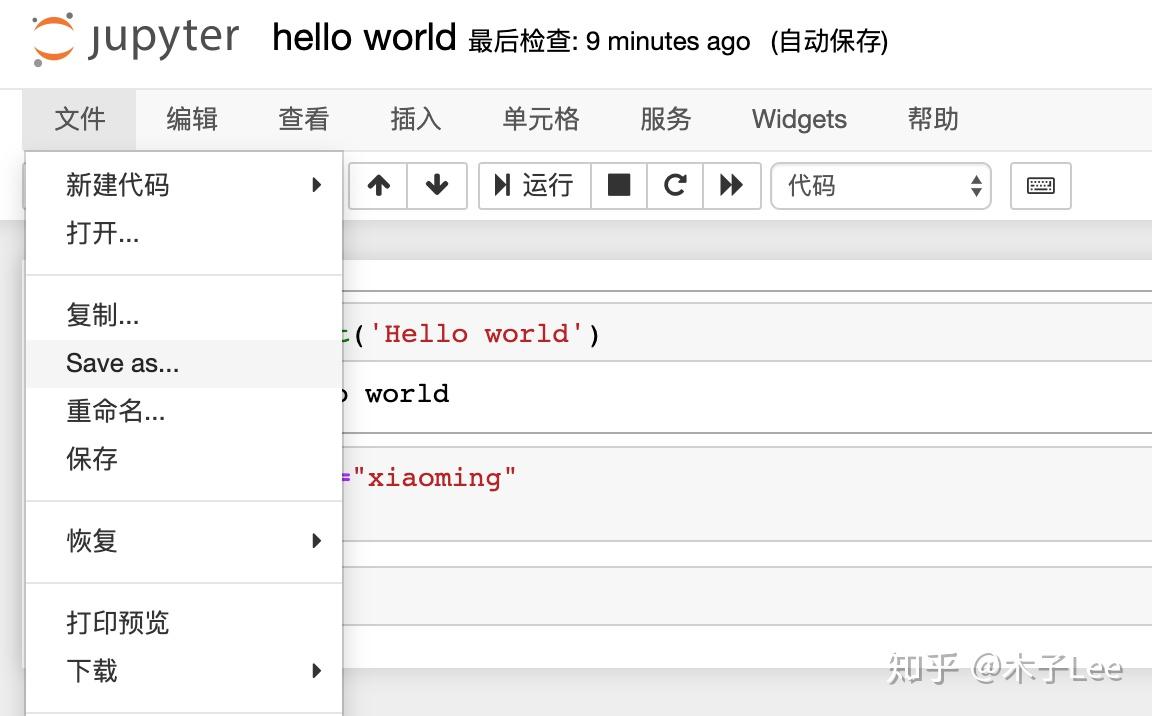Click the fast-forward restart-and-run-all icon
Viewport: 1152px width, 716px height.
731,186
